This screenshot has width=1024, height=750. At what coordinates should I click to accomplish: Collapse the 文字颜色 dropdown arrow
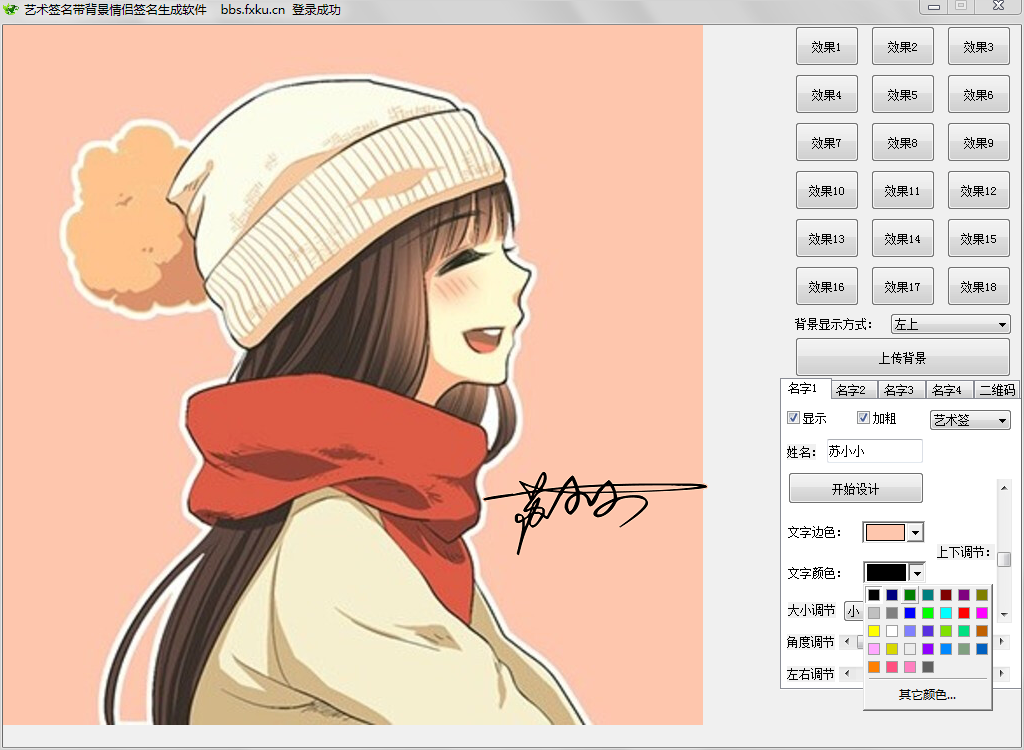(x=917, y=573)
